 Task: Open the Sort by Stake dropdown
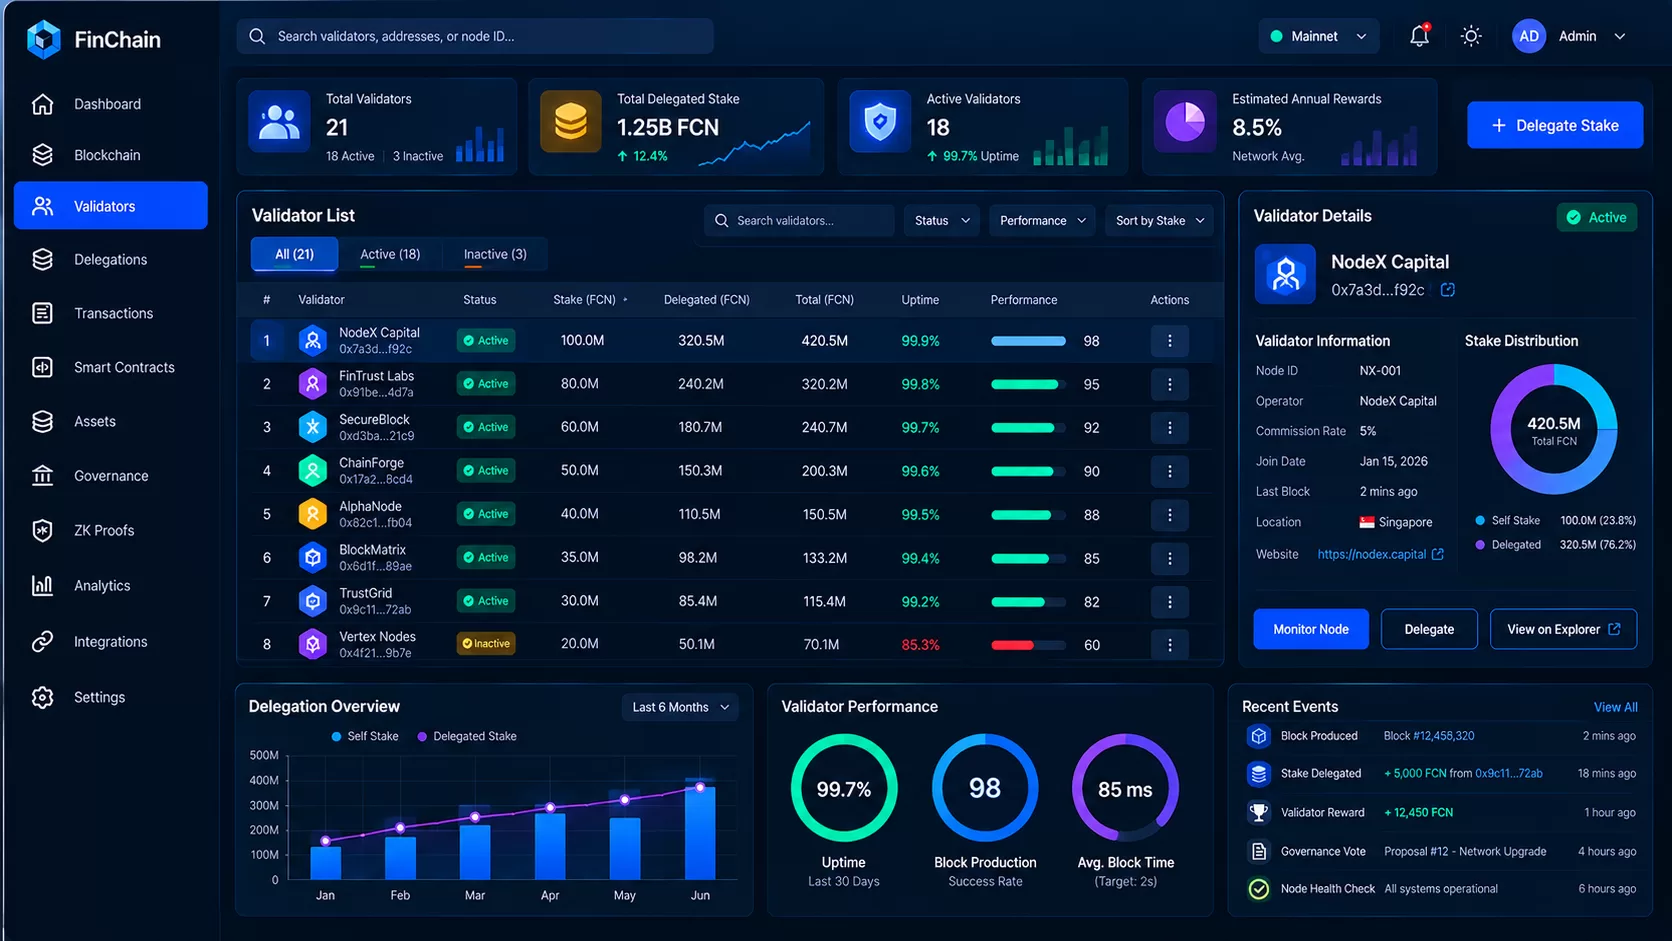coord(1159,220)
